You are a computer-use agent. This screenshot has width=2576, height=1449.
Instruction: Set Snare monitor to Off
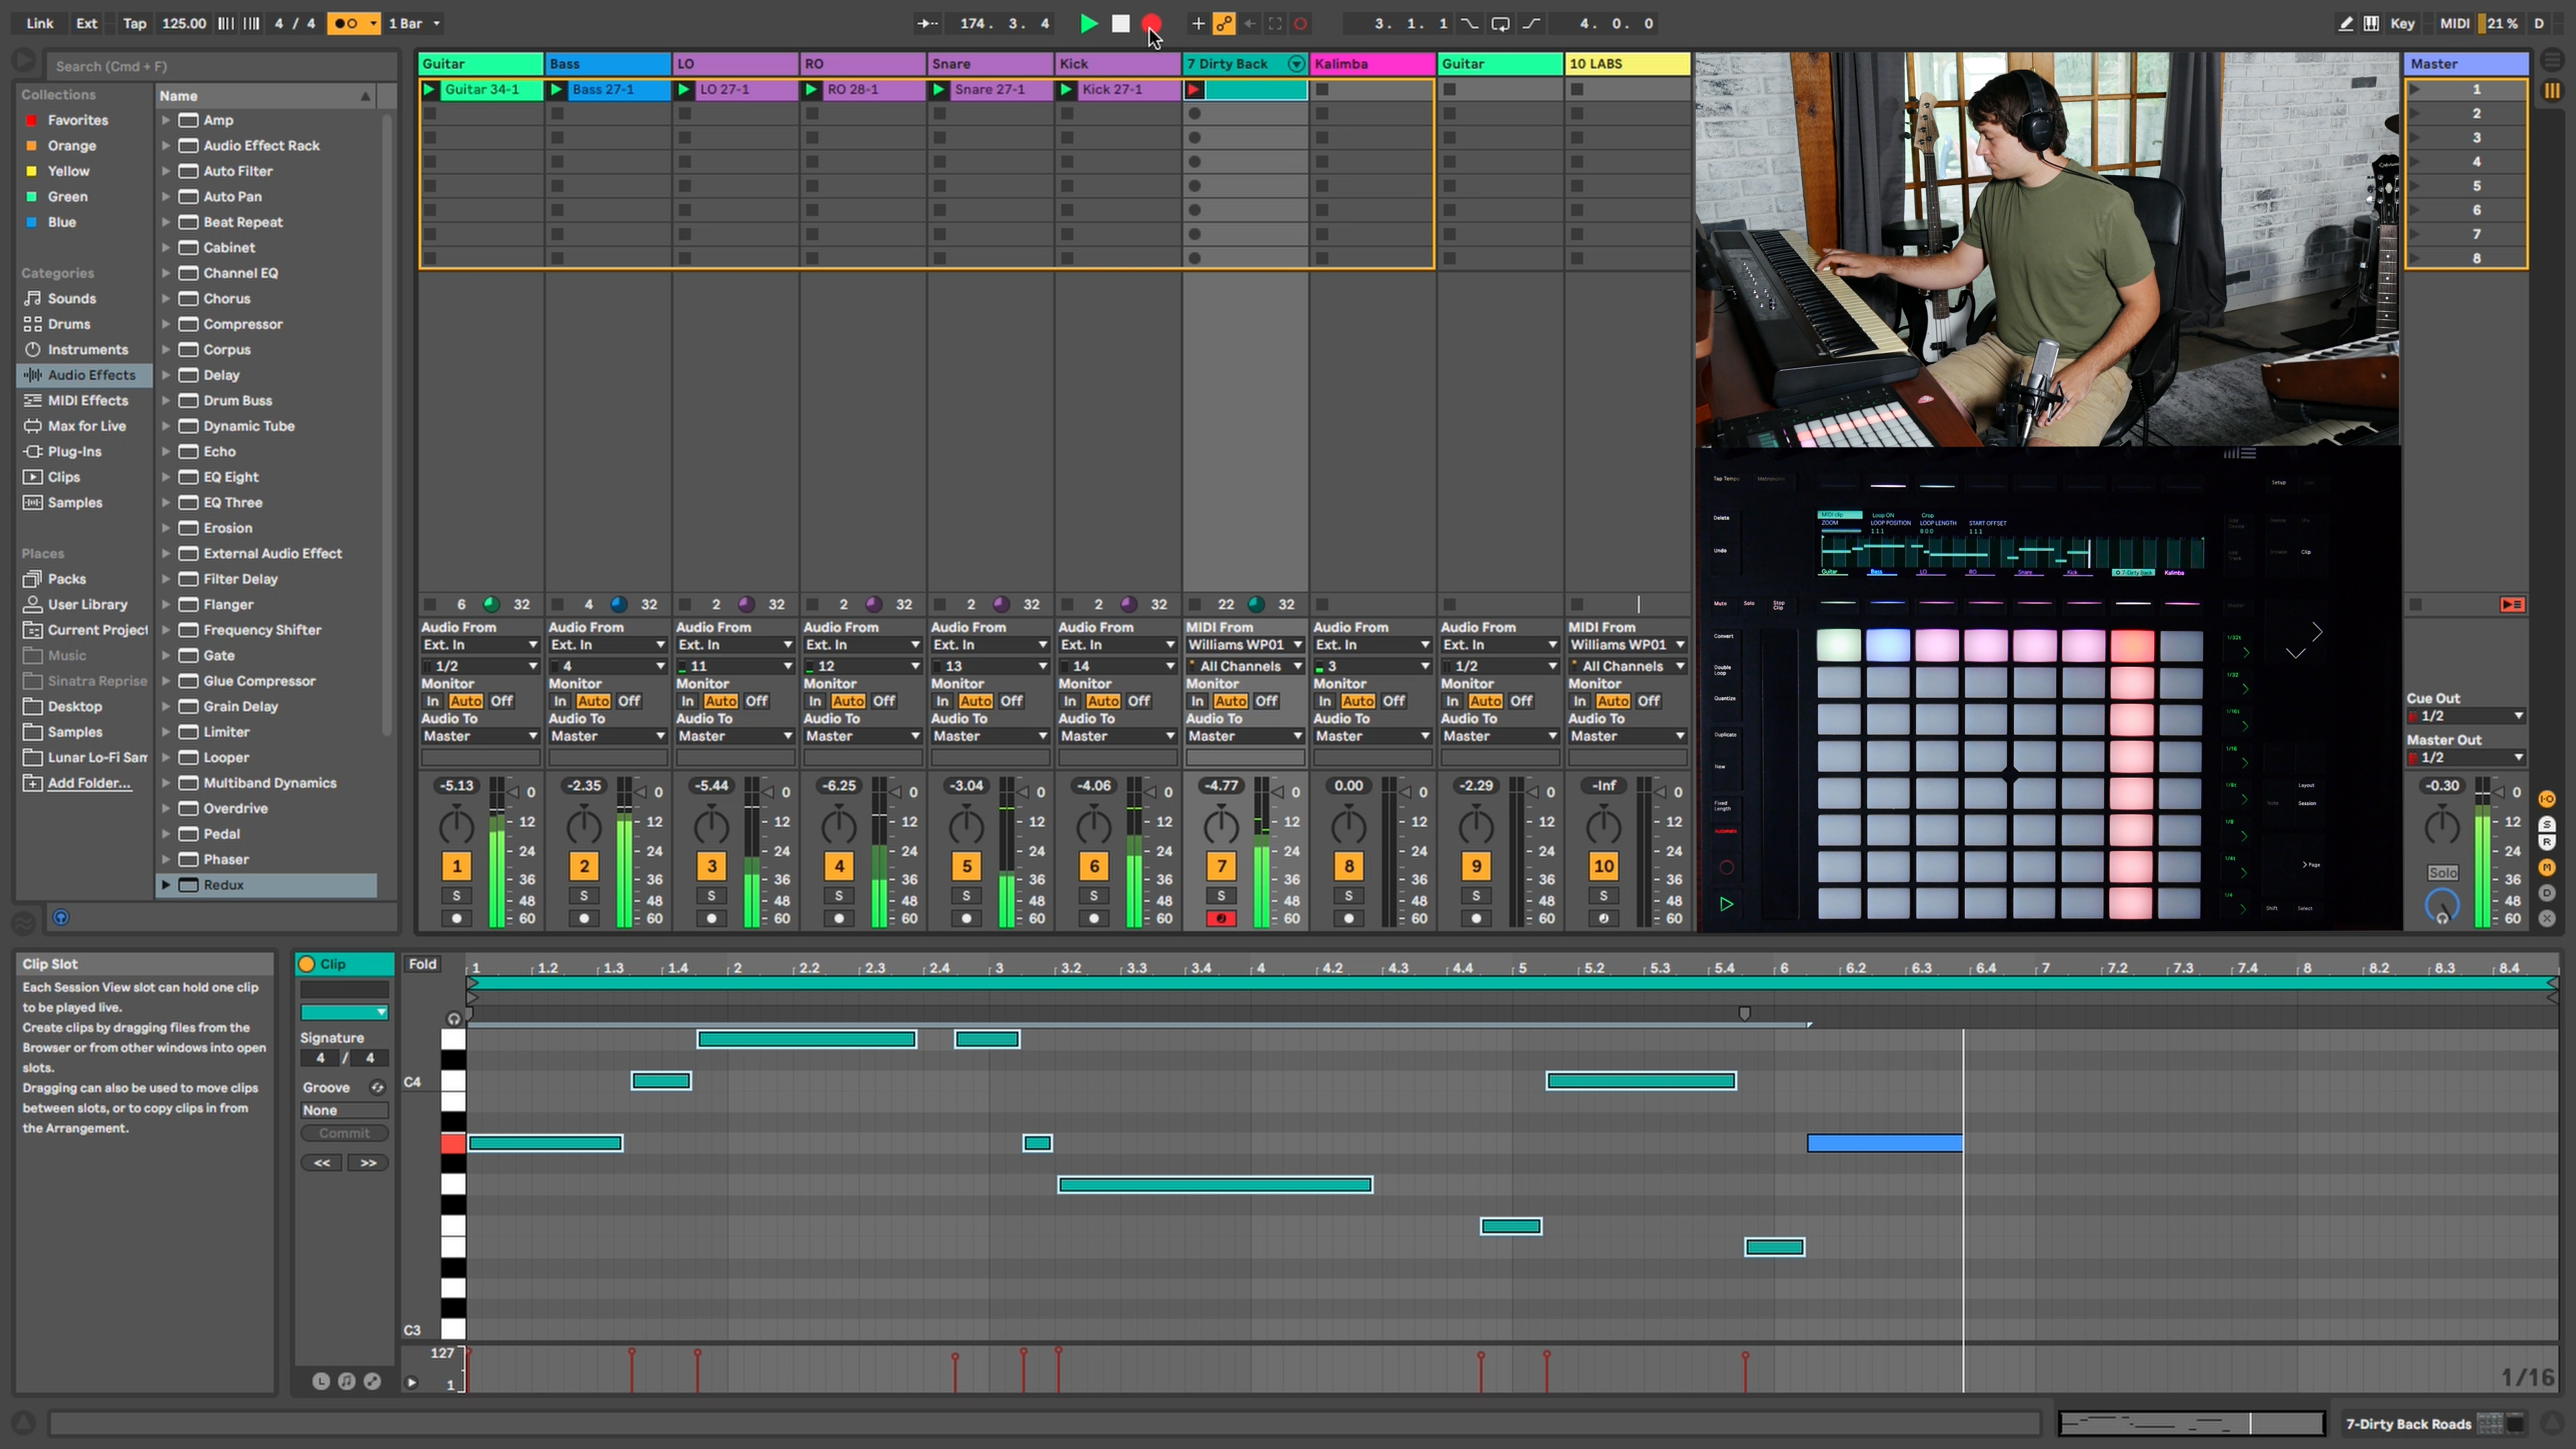1011,701
